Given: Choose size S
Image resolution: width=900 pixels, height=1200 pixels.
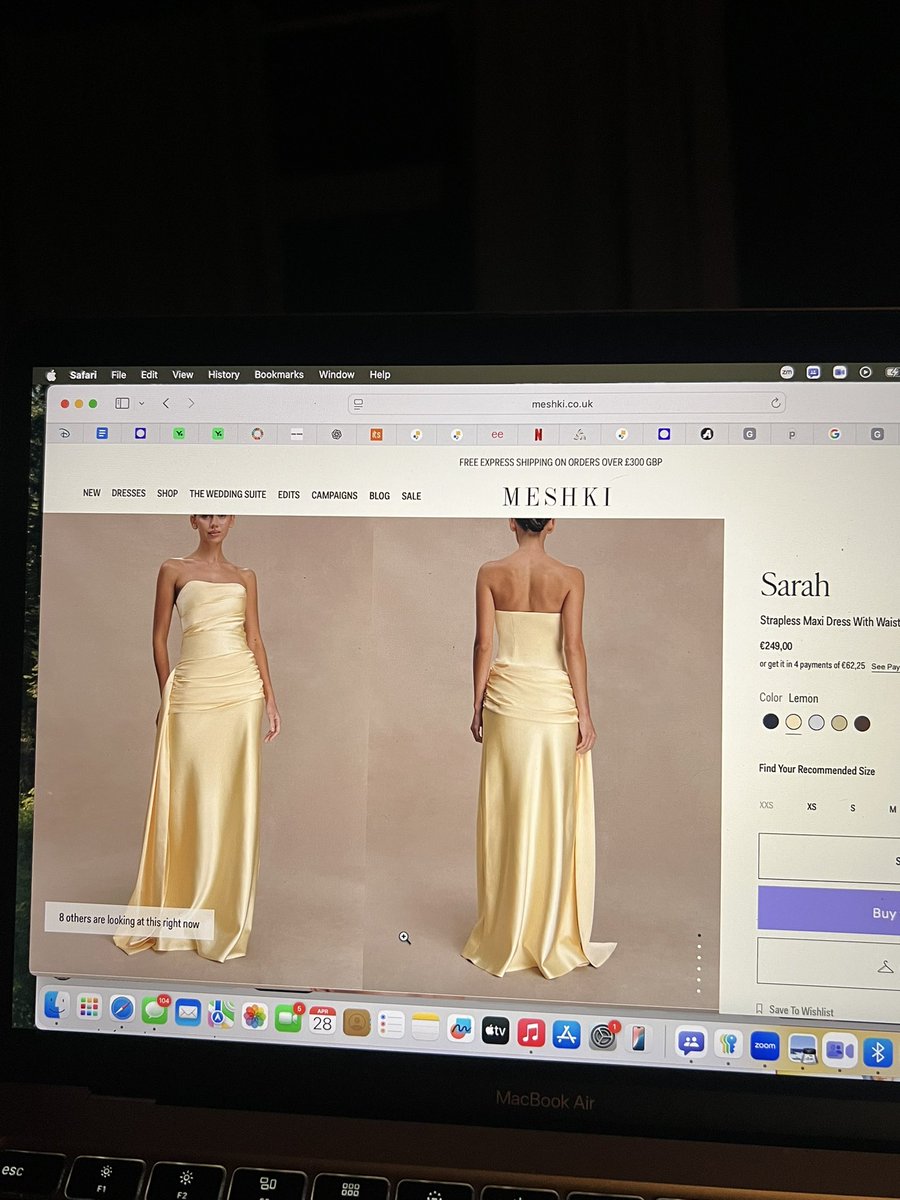Looking at the screenshot, I should (853, 807).
